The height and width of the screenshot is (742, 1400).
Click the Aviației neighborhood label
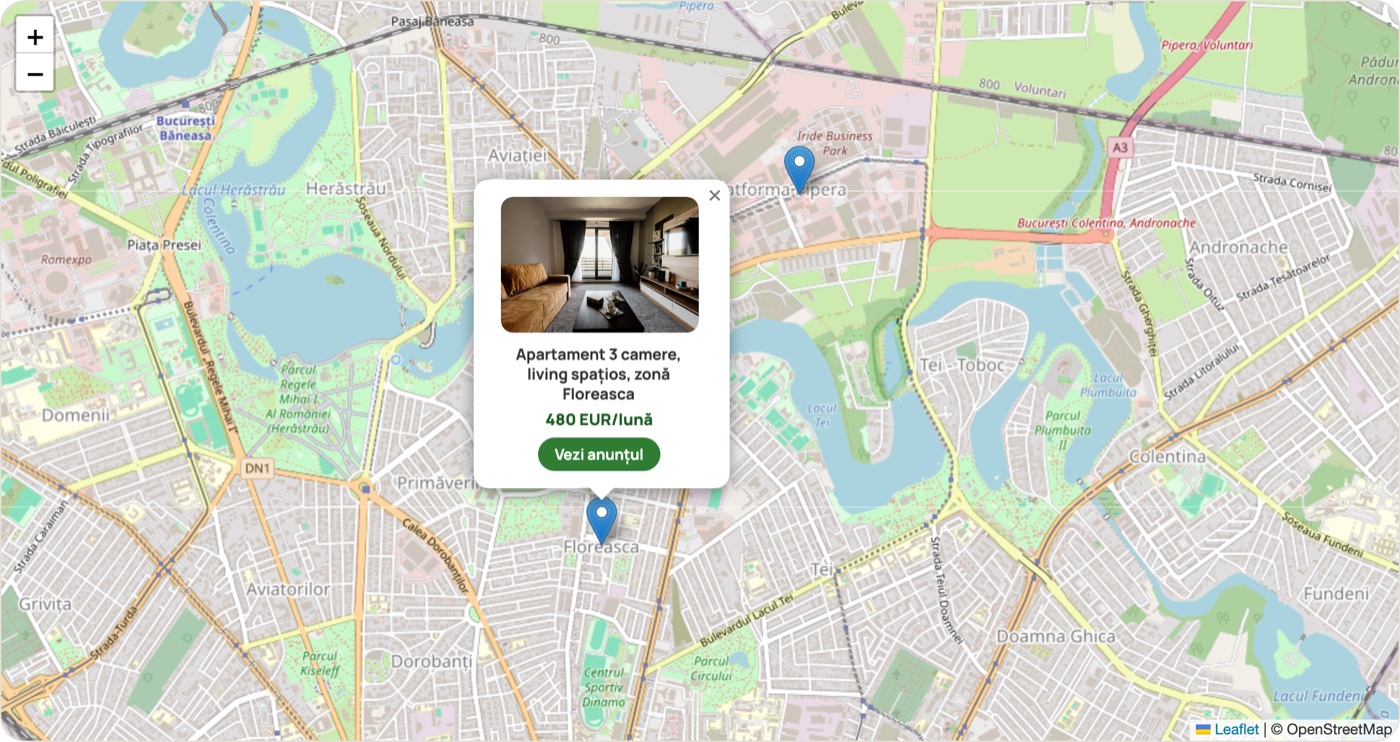pos(517,156)
